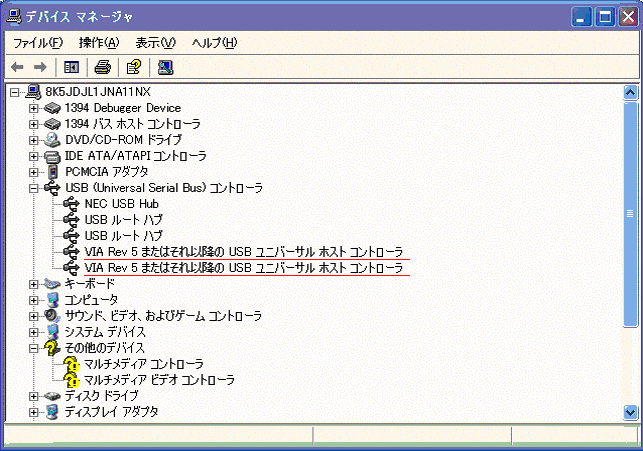
Task: Select the first USB ルート ハブ entry
Action: tap(123, 220)
